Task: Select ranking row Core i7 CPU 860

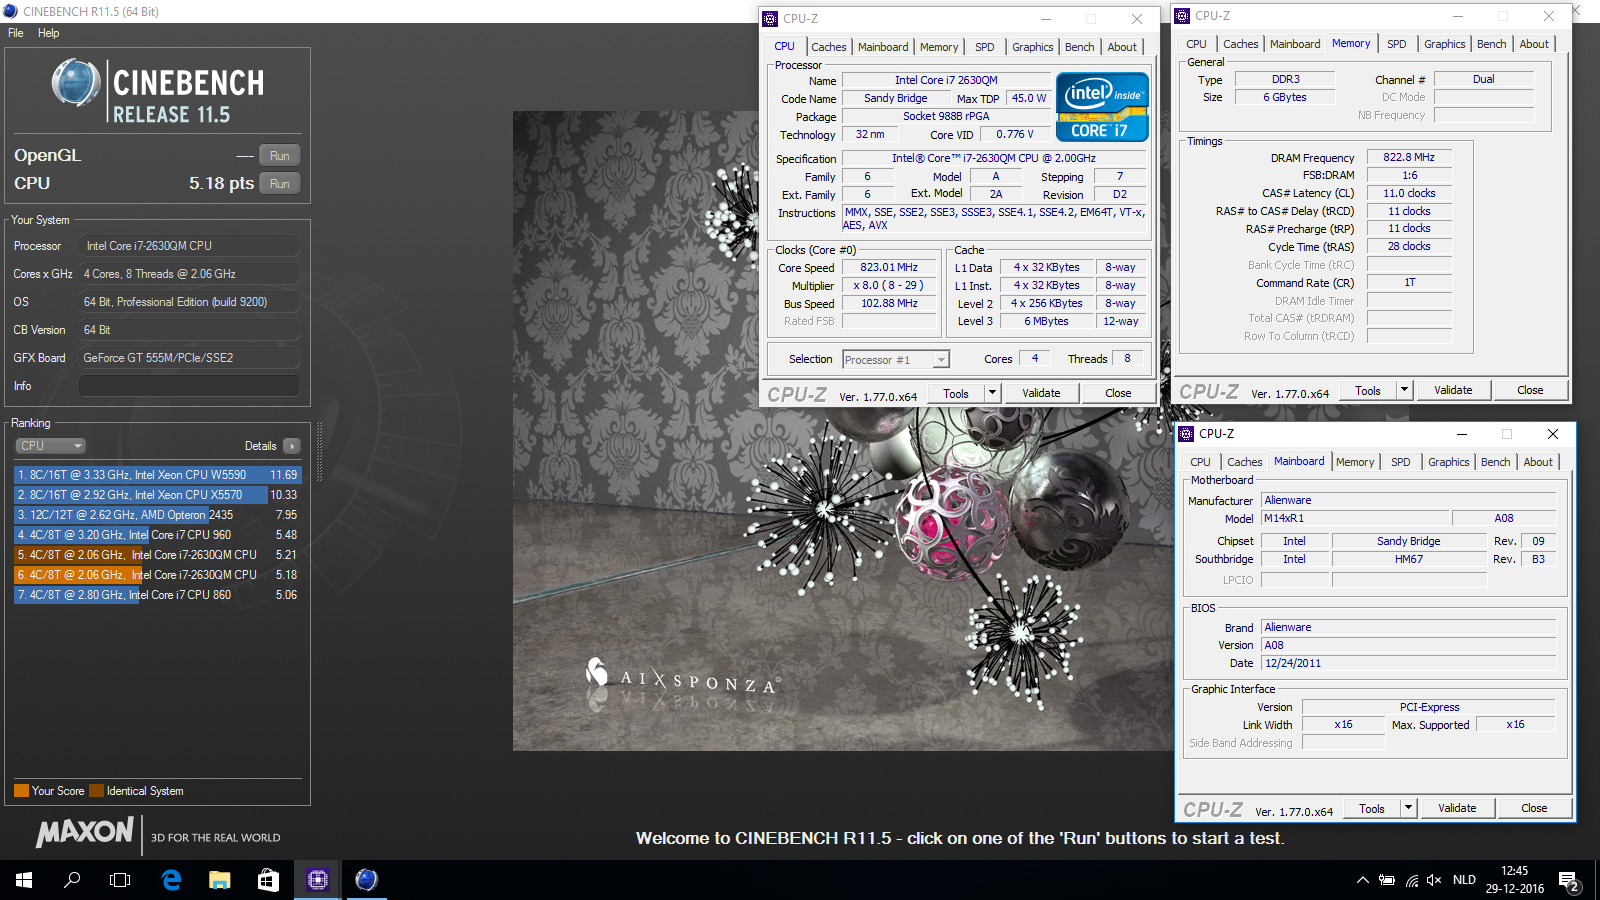Action: click(157, 595)
